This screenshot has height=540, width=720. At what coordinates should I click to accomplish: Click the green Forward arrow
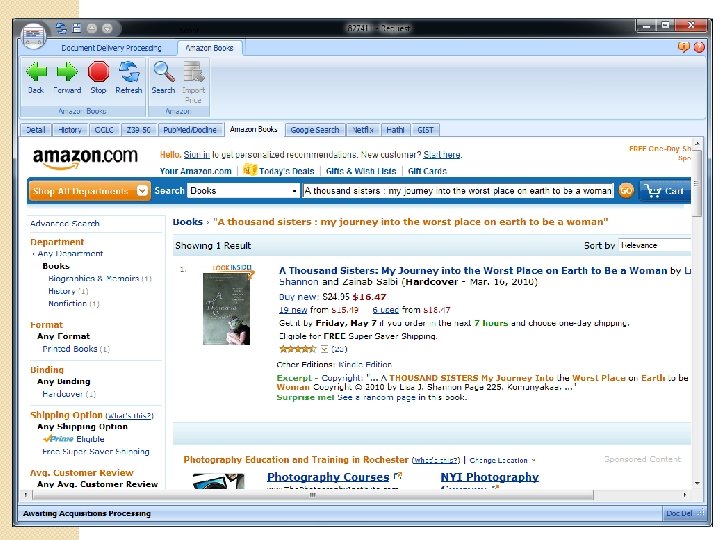point(67,78)
